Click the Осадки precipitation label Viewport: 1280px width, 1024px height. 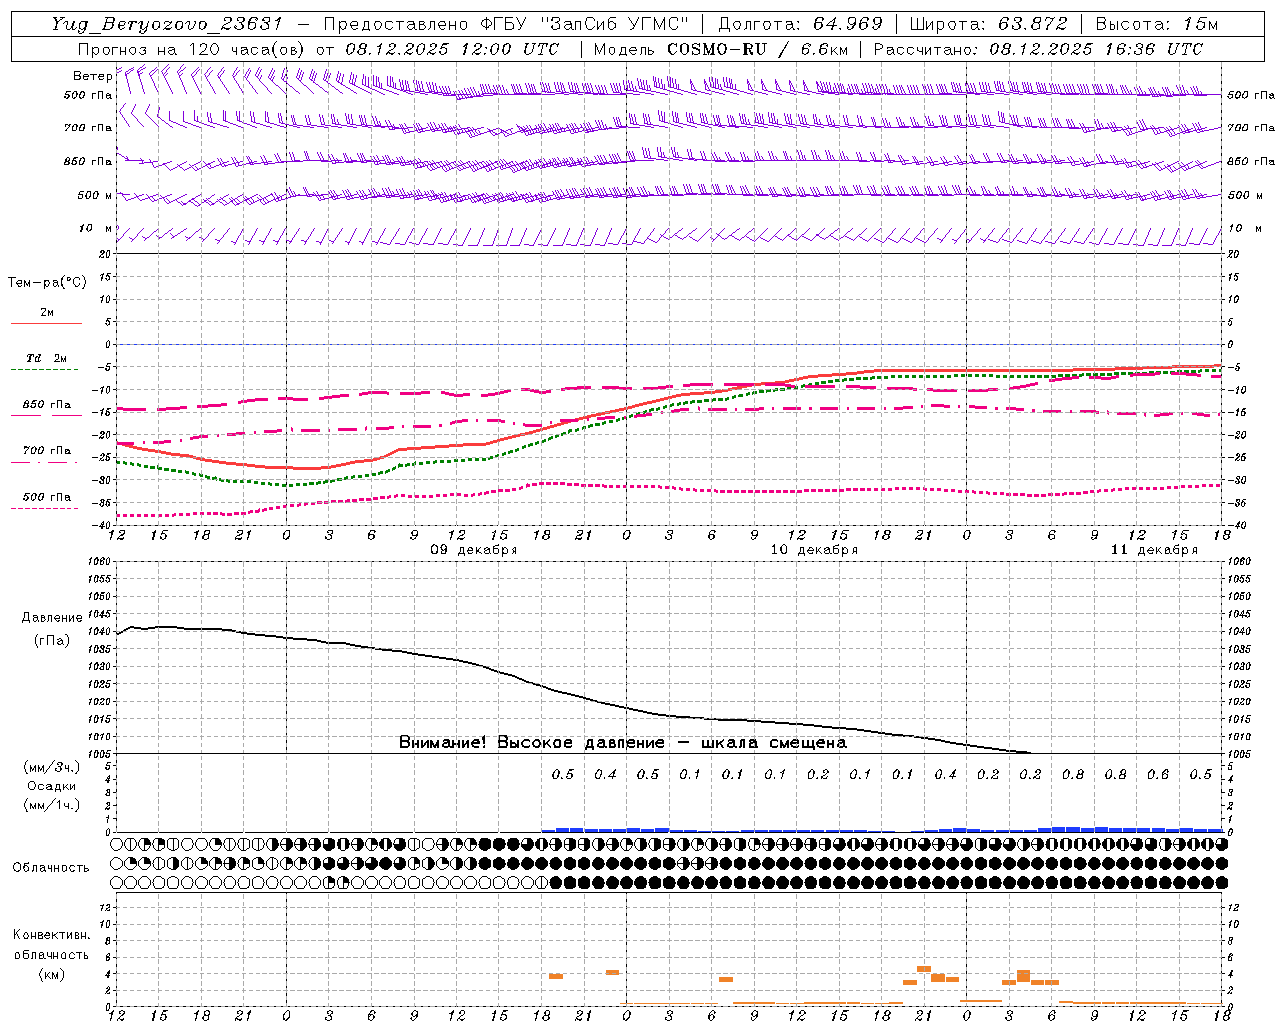[52, 786]
